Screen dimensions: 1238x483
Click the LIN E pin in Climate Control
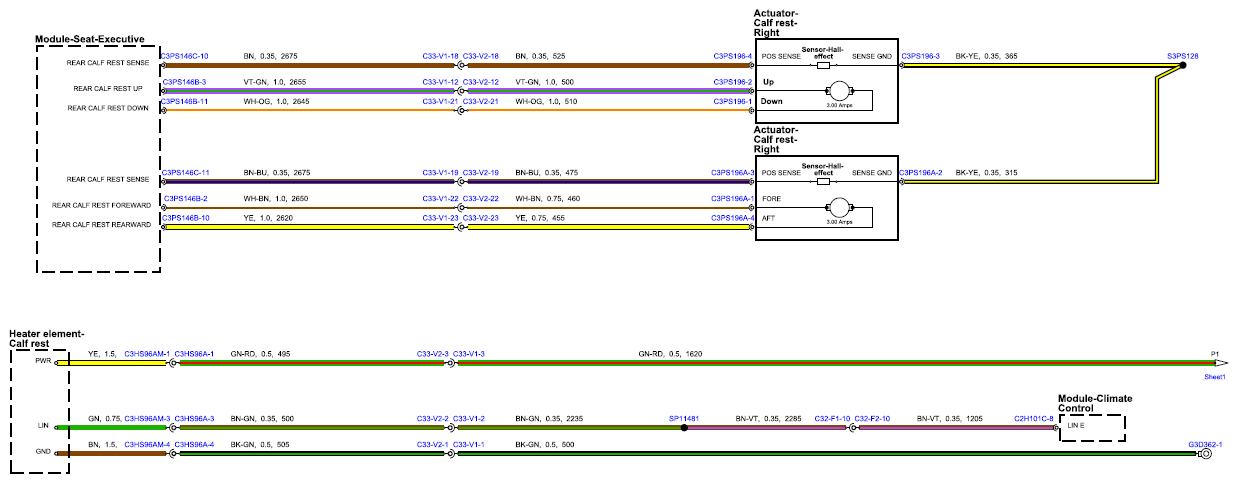[x=1075, y=427]
